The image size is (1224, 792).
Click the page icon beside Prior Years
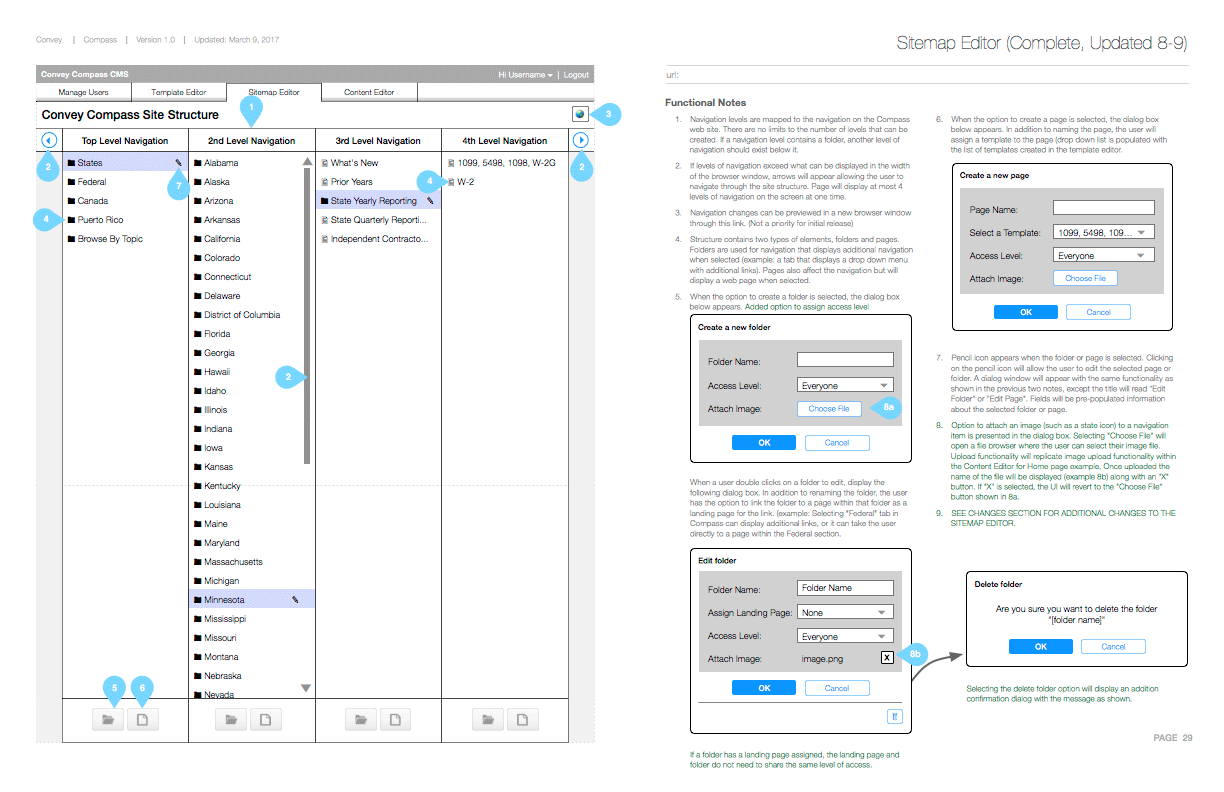[x=324, y=182]
